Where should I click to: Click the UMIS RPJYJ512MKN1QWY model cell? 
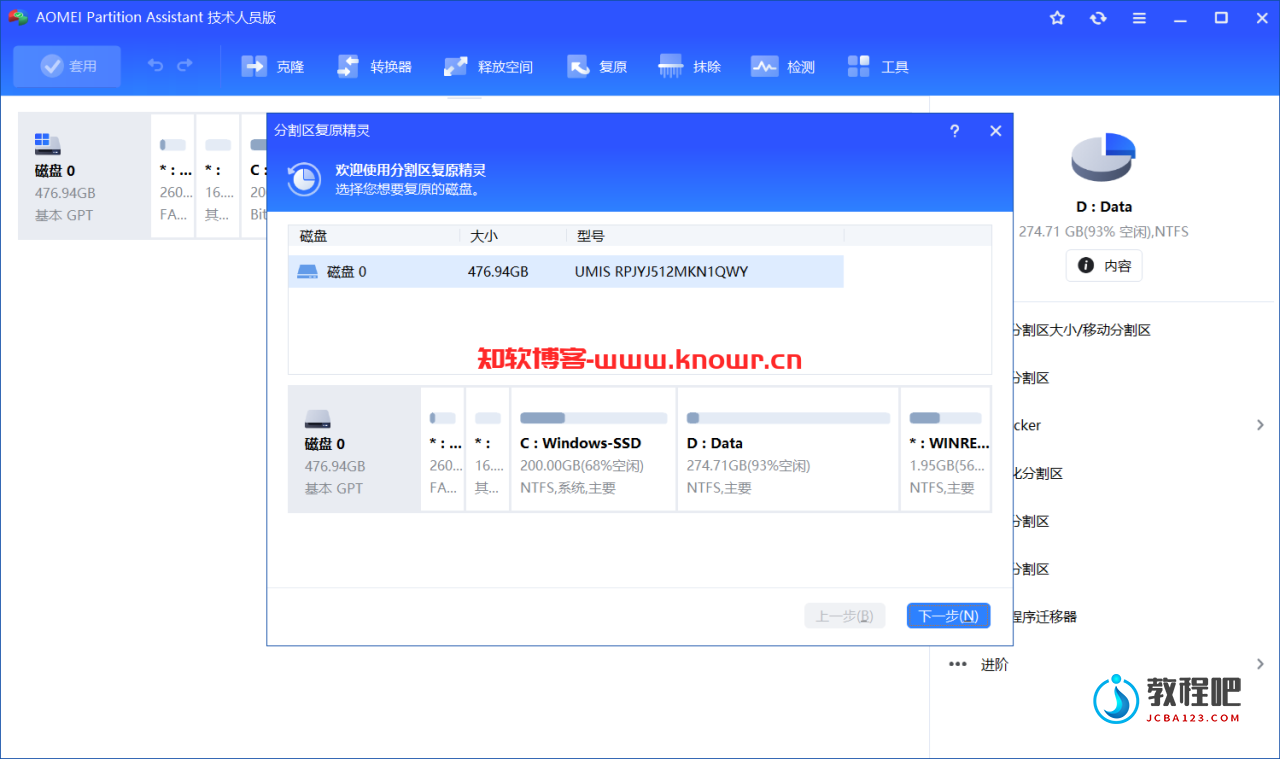(661, 272)
